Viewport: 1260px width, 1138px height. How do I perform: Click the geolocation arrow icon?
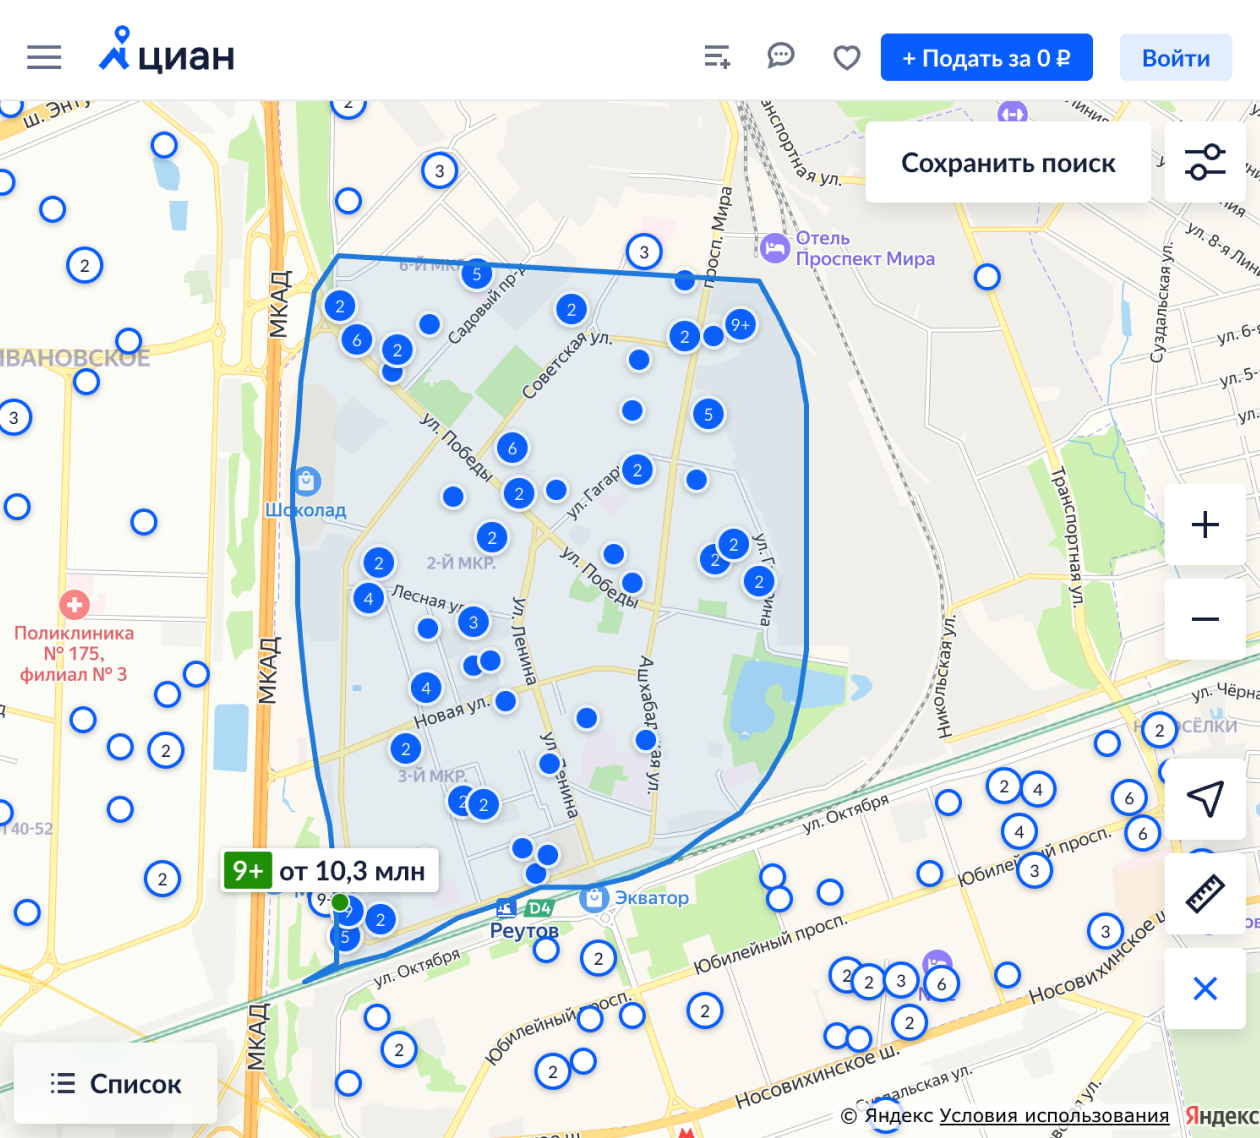point(1205,800)
